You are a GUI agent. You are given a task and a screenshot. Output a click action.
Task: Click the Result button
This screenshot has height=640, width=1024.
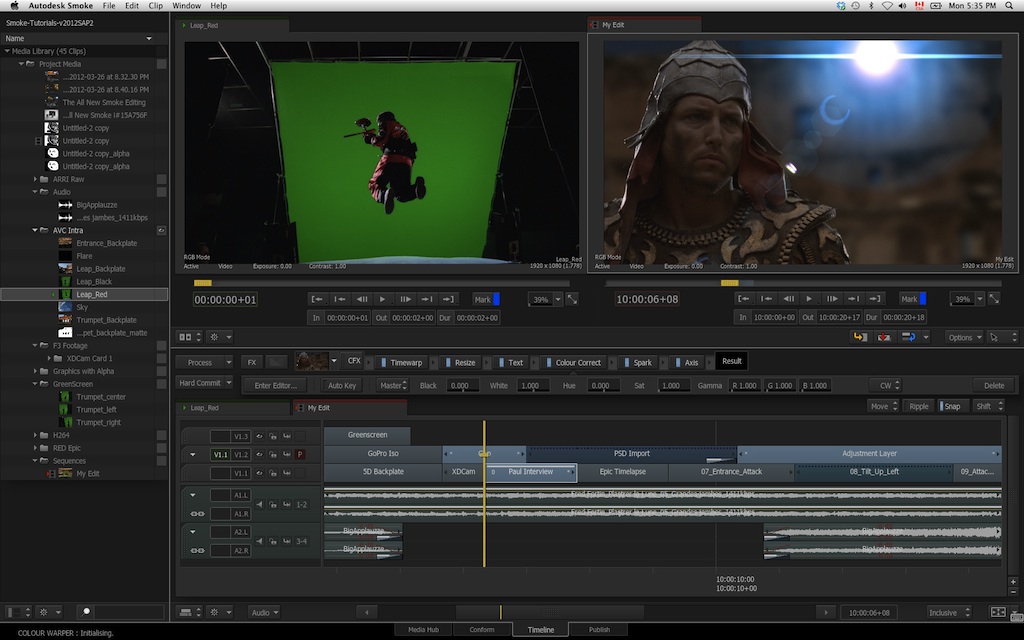[731, 361]
